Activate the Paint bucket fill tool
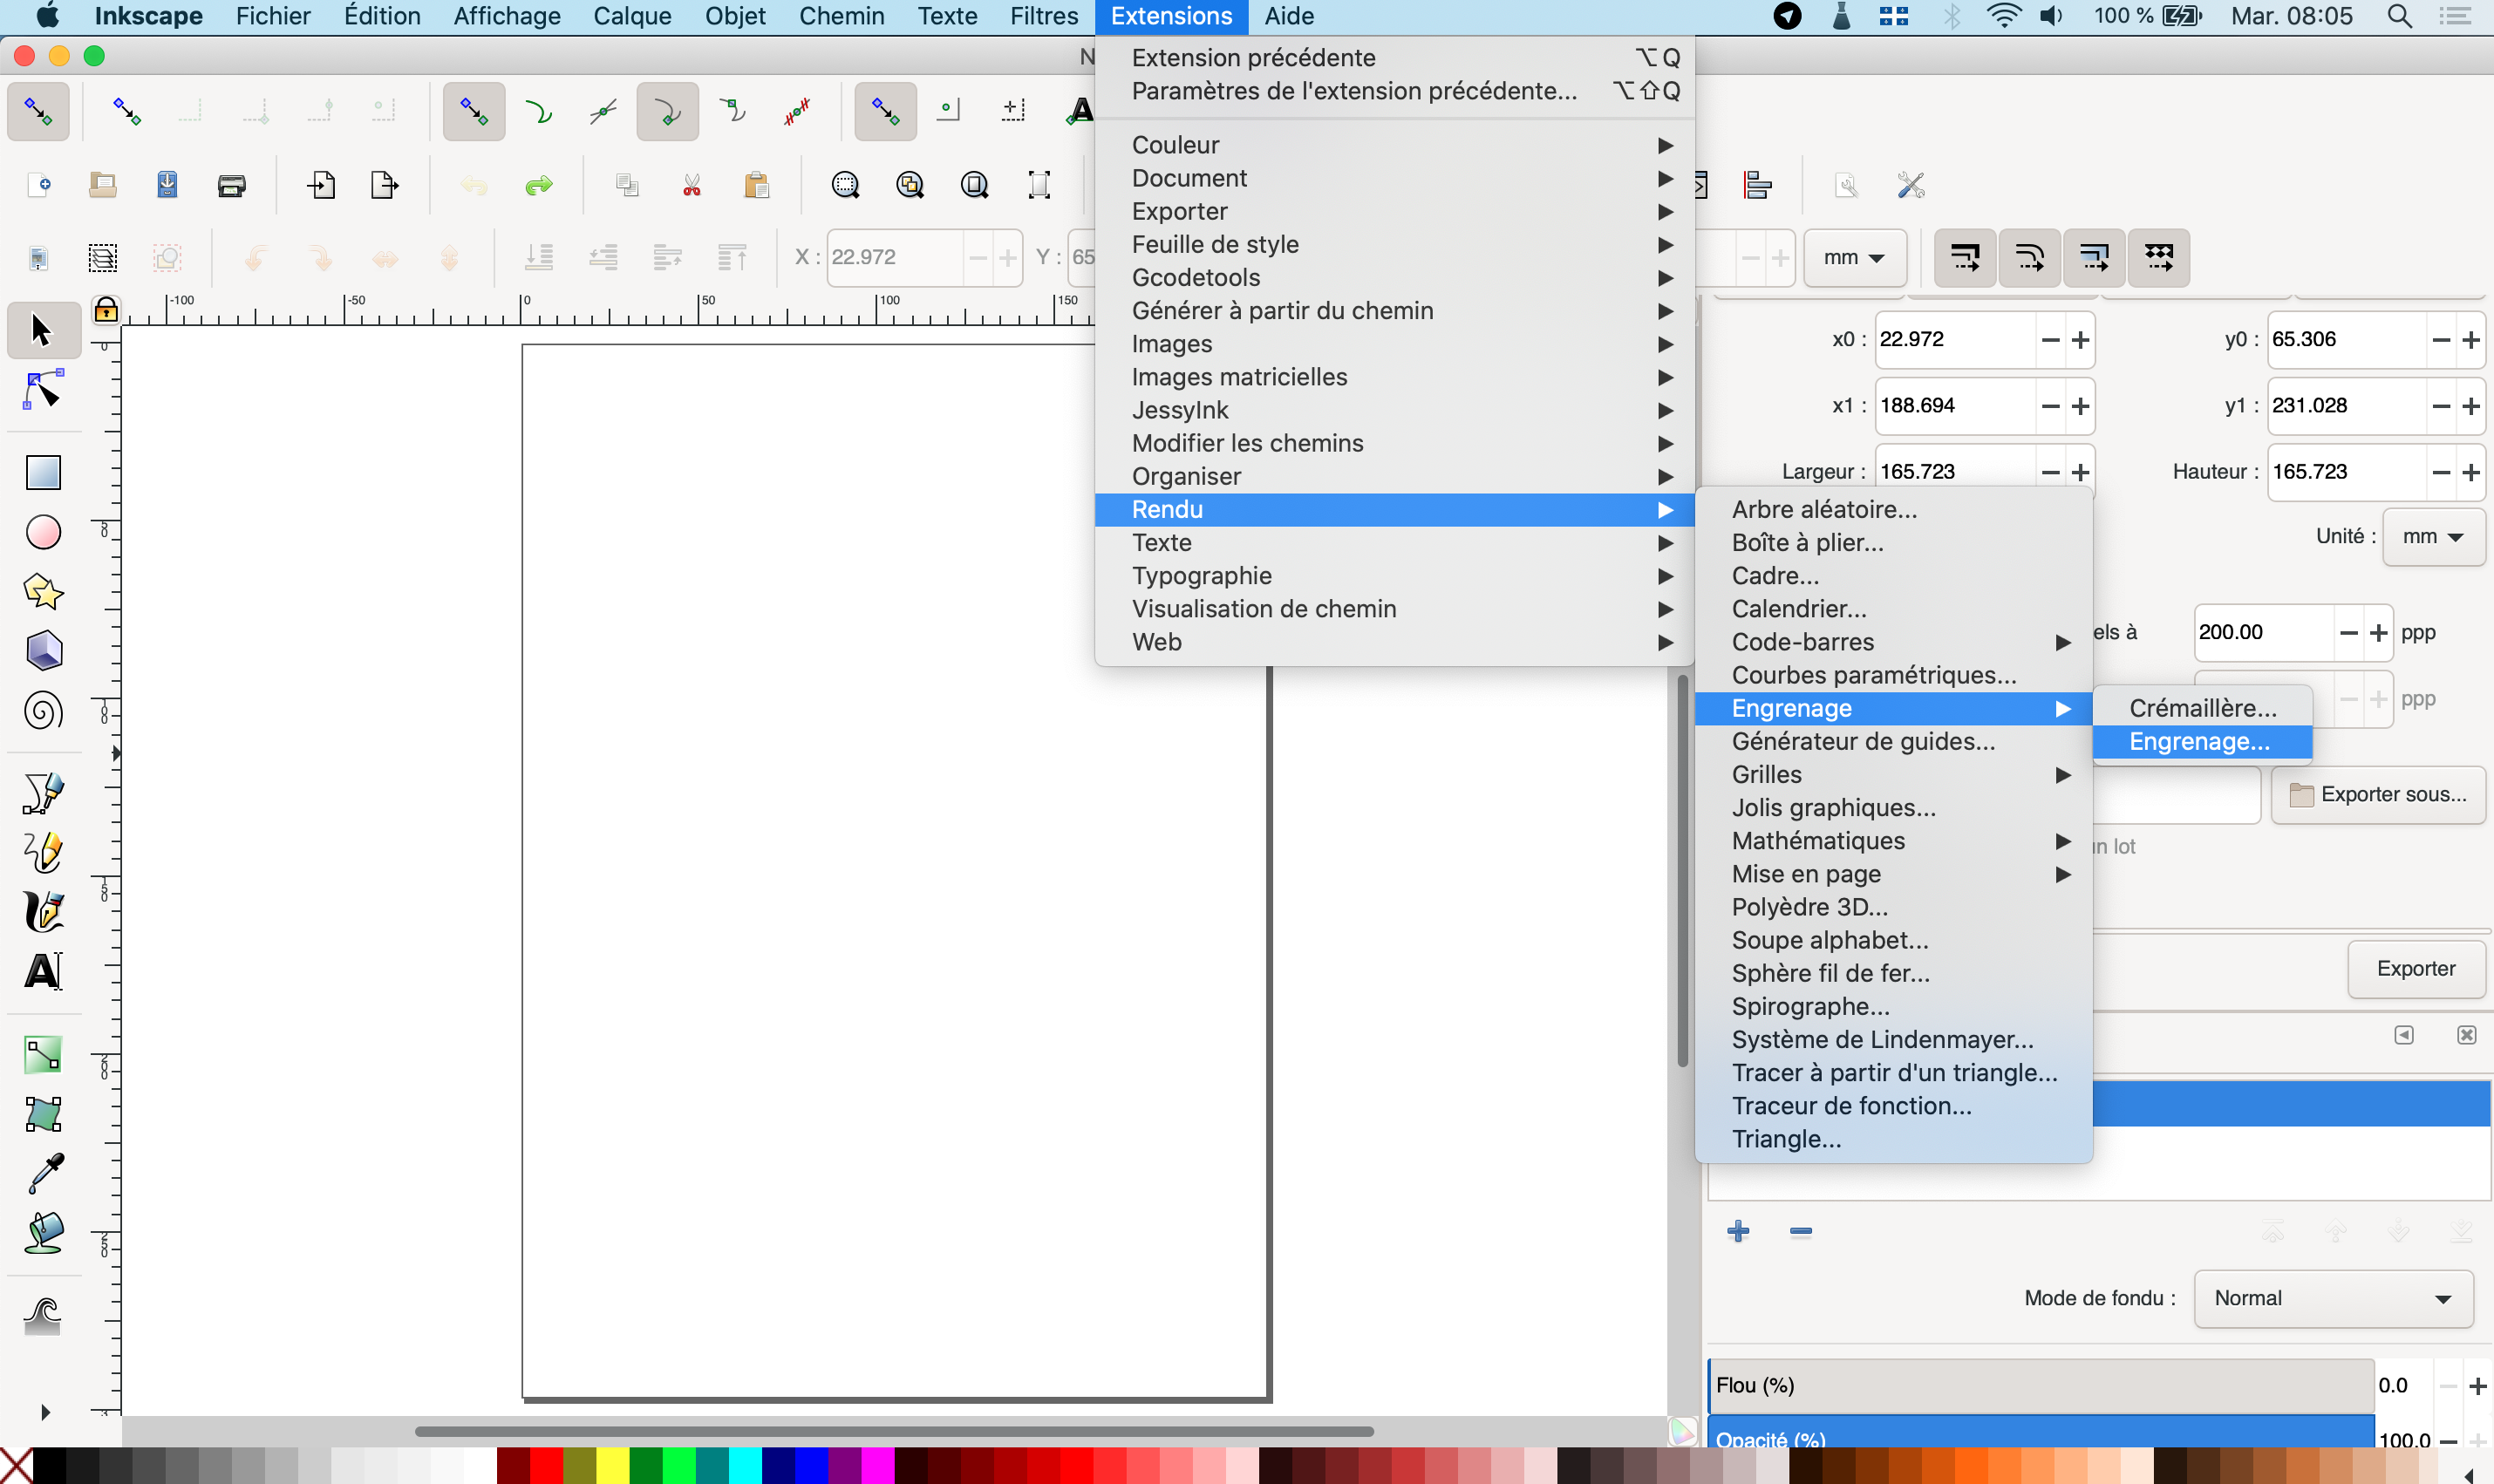 pos(43,1233)
